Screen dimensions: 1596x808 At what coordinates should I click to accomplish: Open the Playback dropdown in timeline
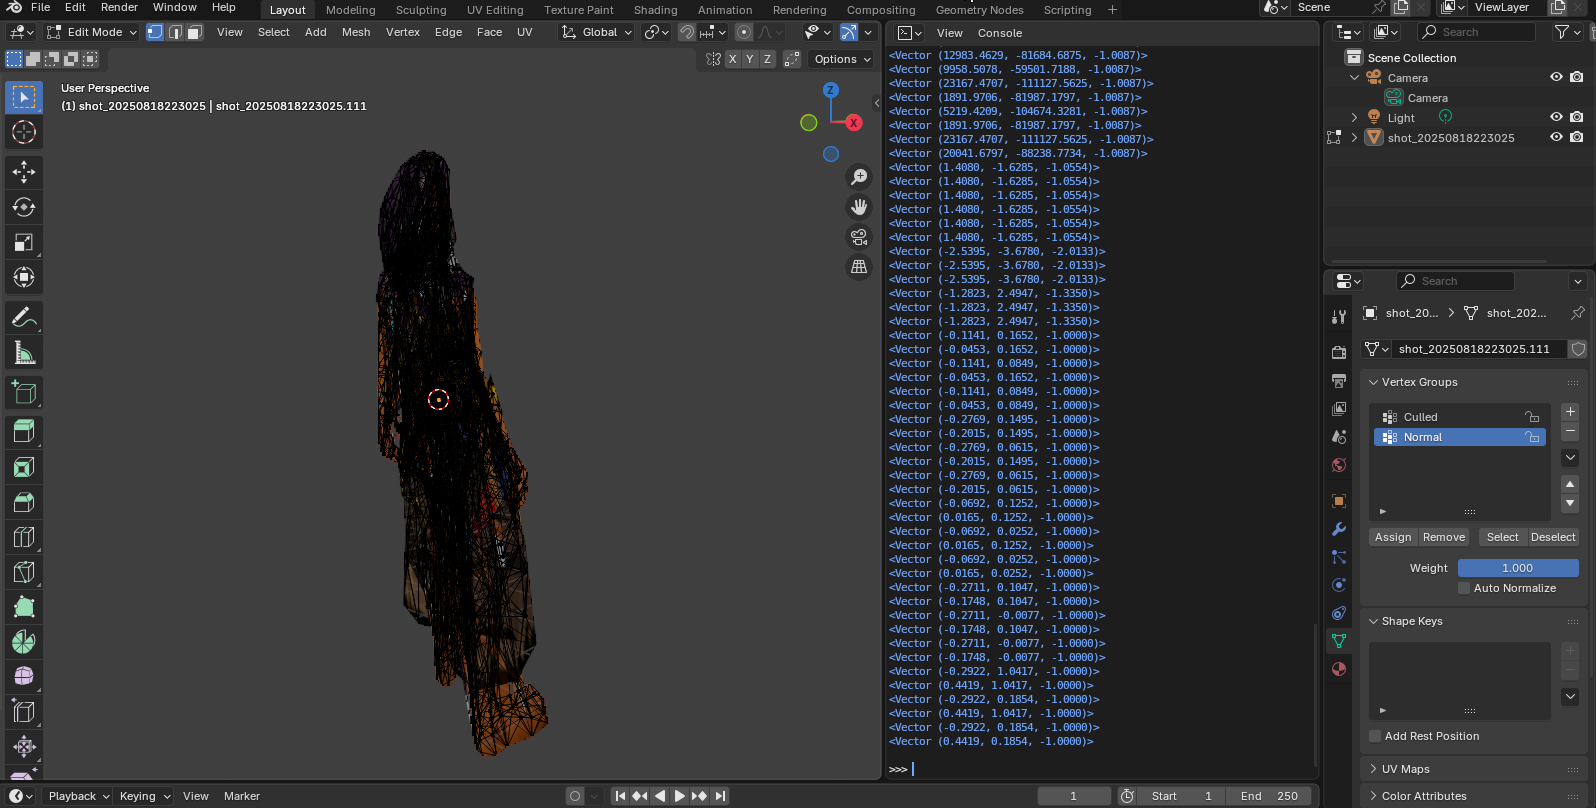[x=79, y=796]
